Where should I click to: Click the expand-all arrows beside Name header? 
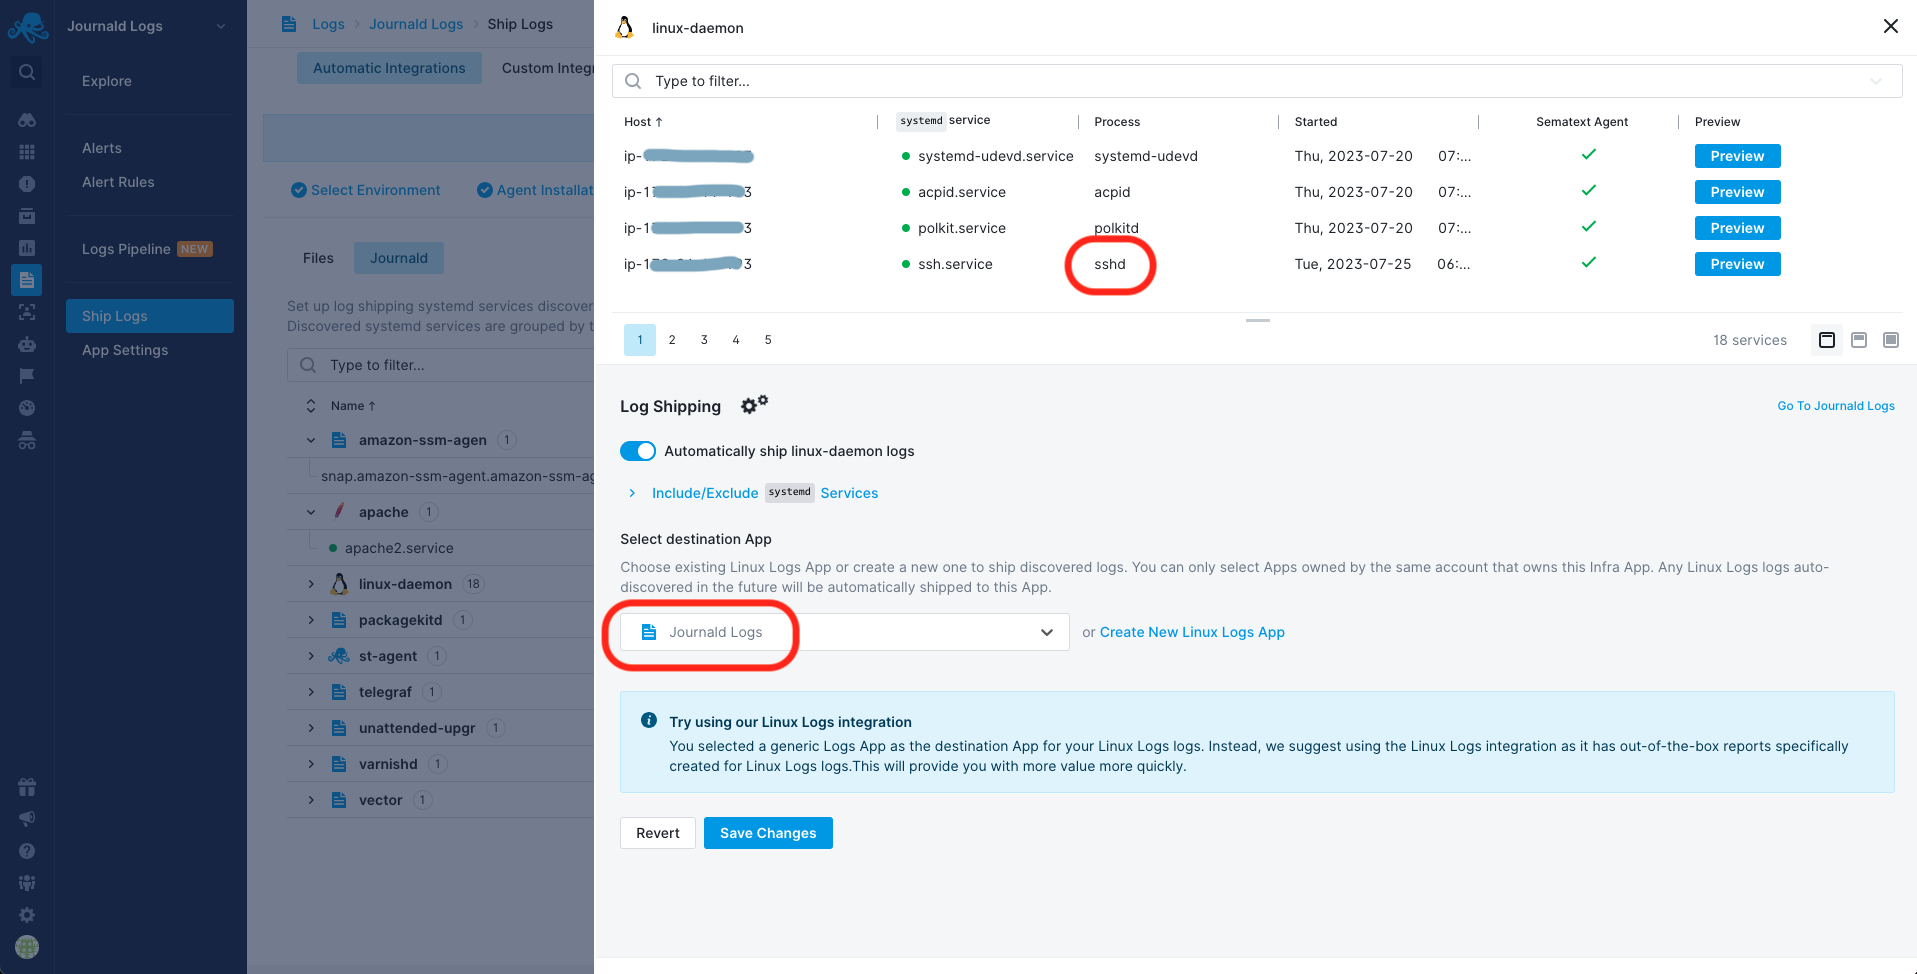(311, 406)
